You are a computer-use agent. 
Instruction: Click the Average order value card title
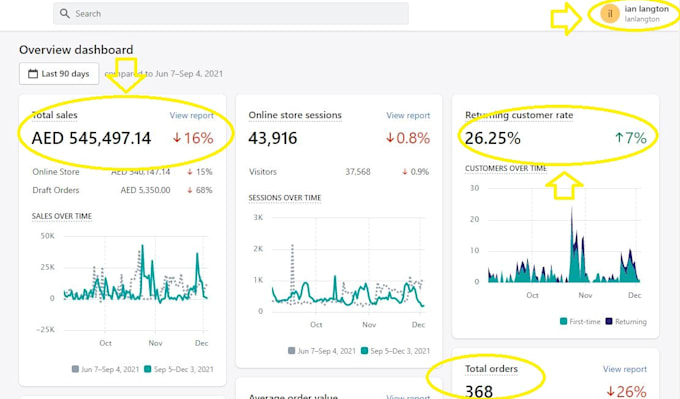click(293, 396)
